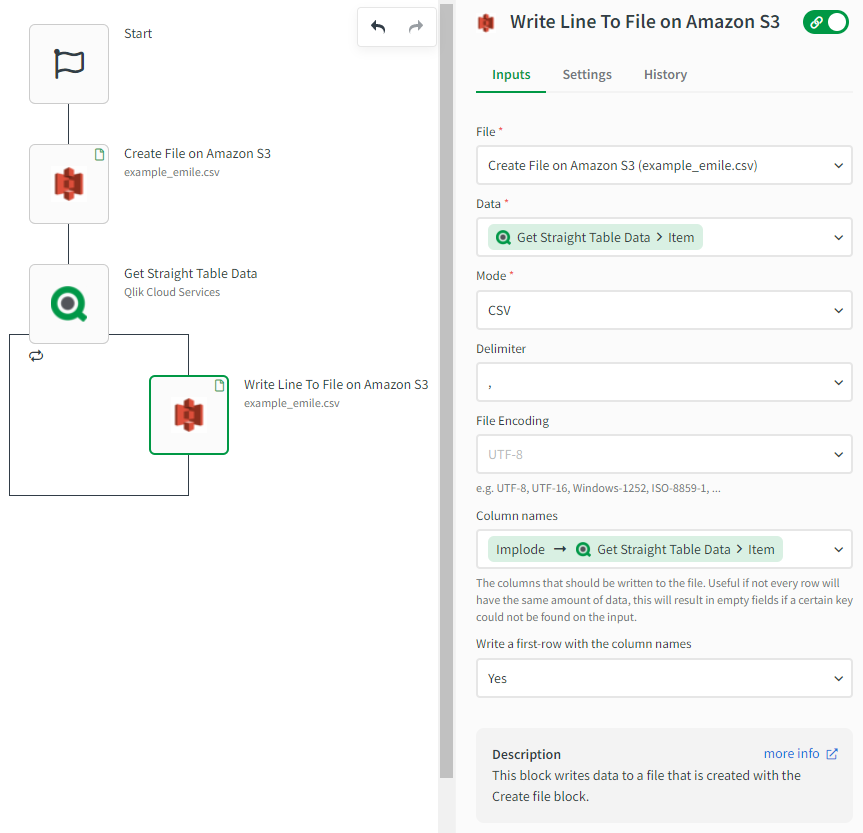The width and height of the screenshot is (863, 833).
Task: Click the Implode tag in Column names
Action: point(521,549)
